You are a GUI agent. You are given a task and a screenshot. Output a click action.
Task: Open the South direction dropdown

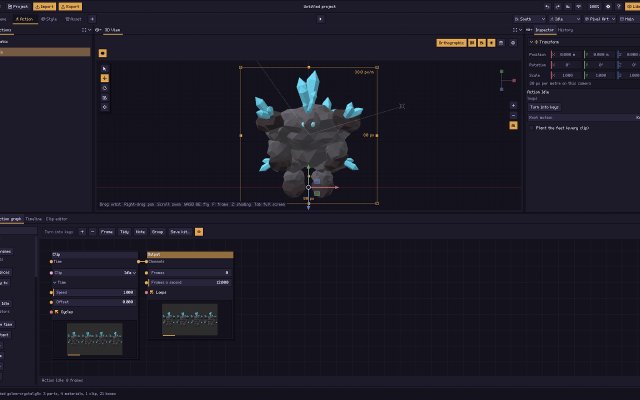(529, 19)
